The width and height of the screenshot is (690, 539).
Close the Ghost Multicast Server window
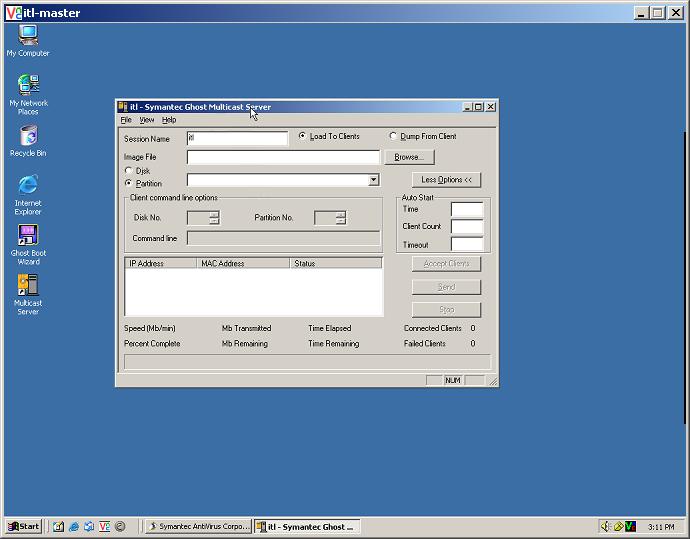point(491,107)
